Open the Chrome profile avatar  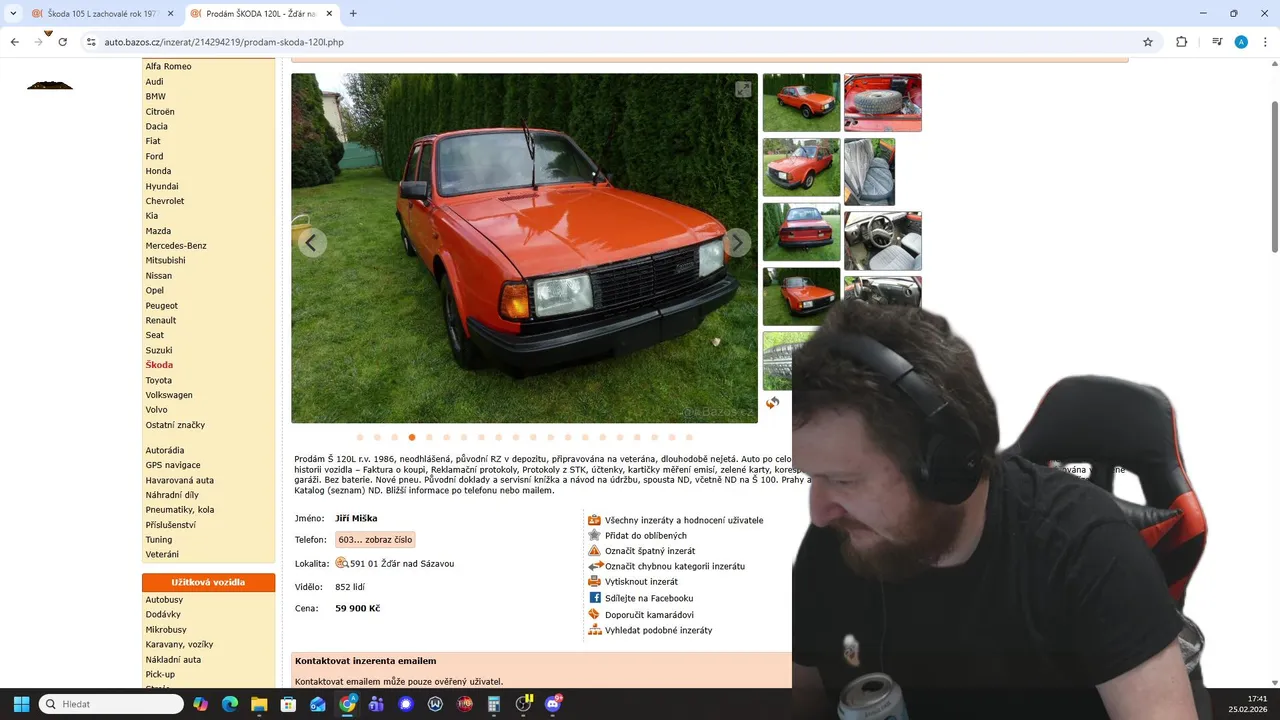tap(1241, 42)
